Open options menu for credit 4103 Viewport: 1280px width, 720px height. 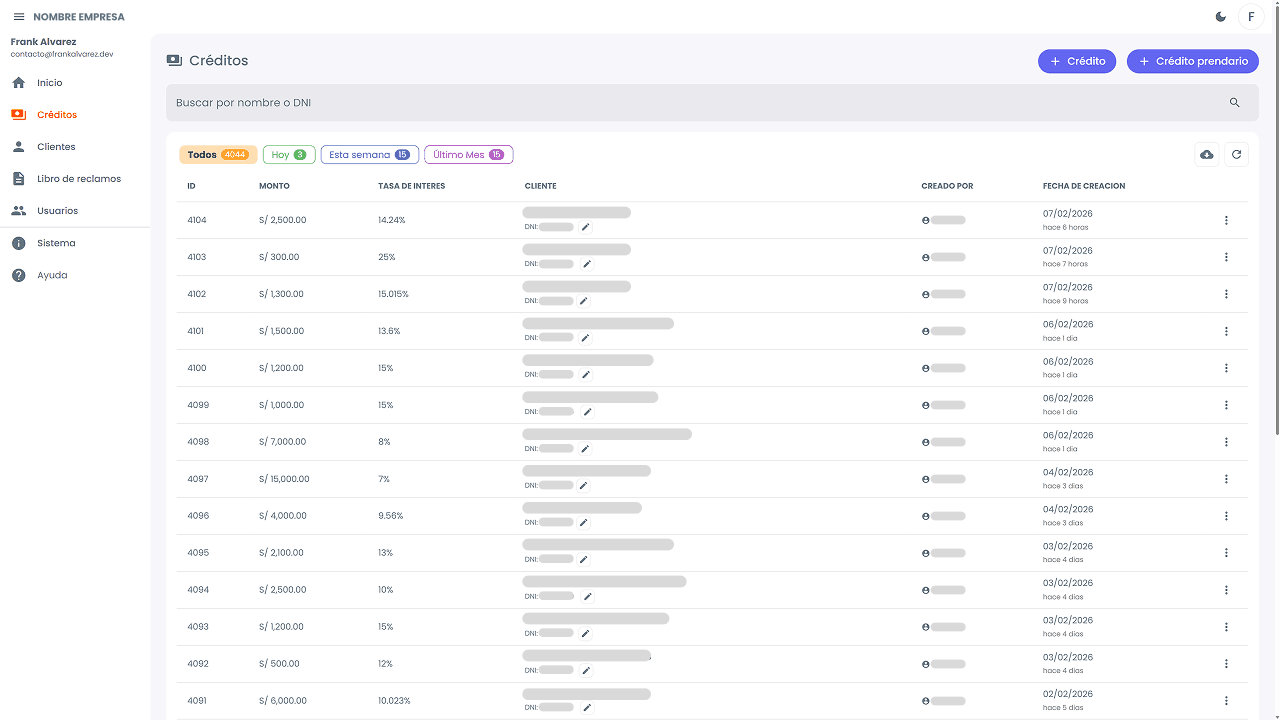tap(1226, 257)
